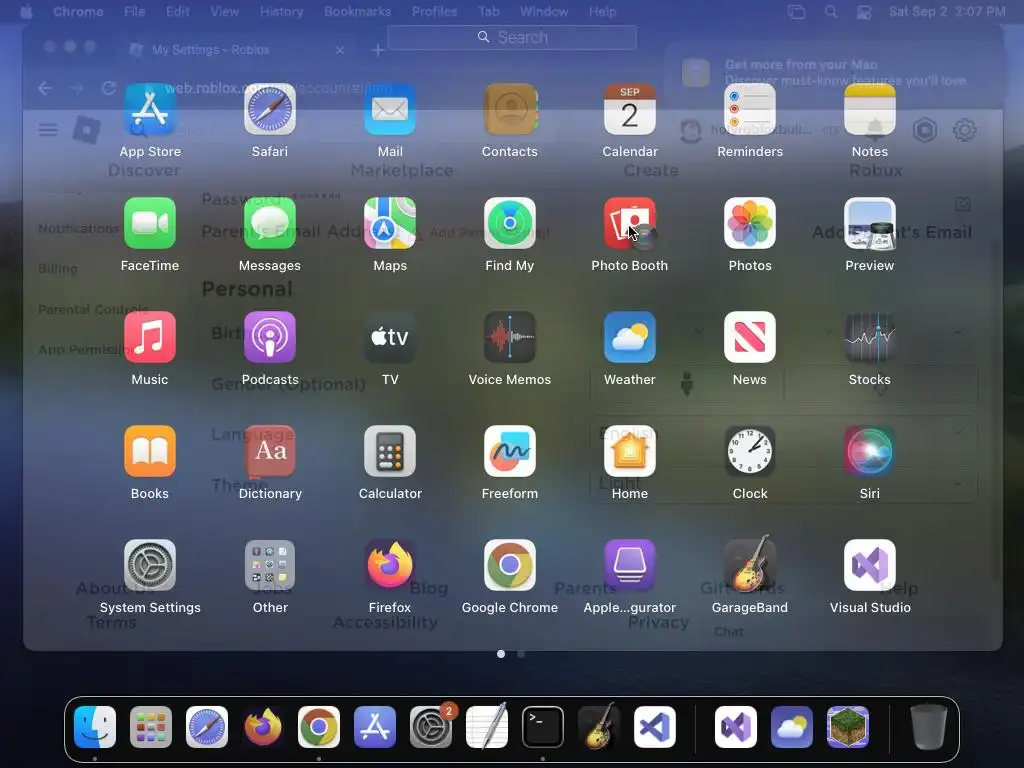This screenshot has height=768, width=1024.
Task: Open GarageBand from Launchpad grid
Action: point(750,565)
